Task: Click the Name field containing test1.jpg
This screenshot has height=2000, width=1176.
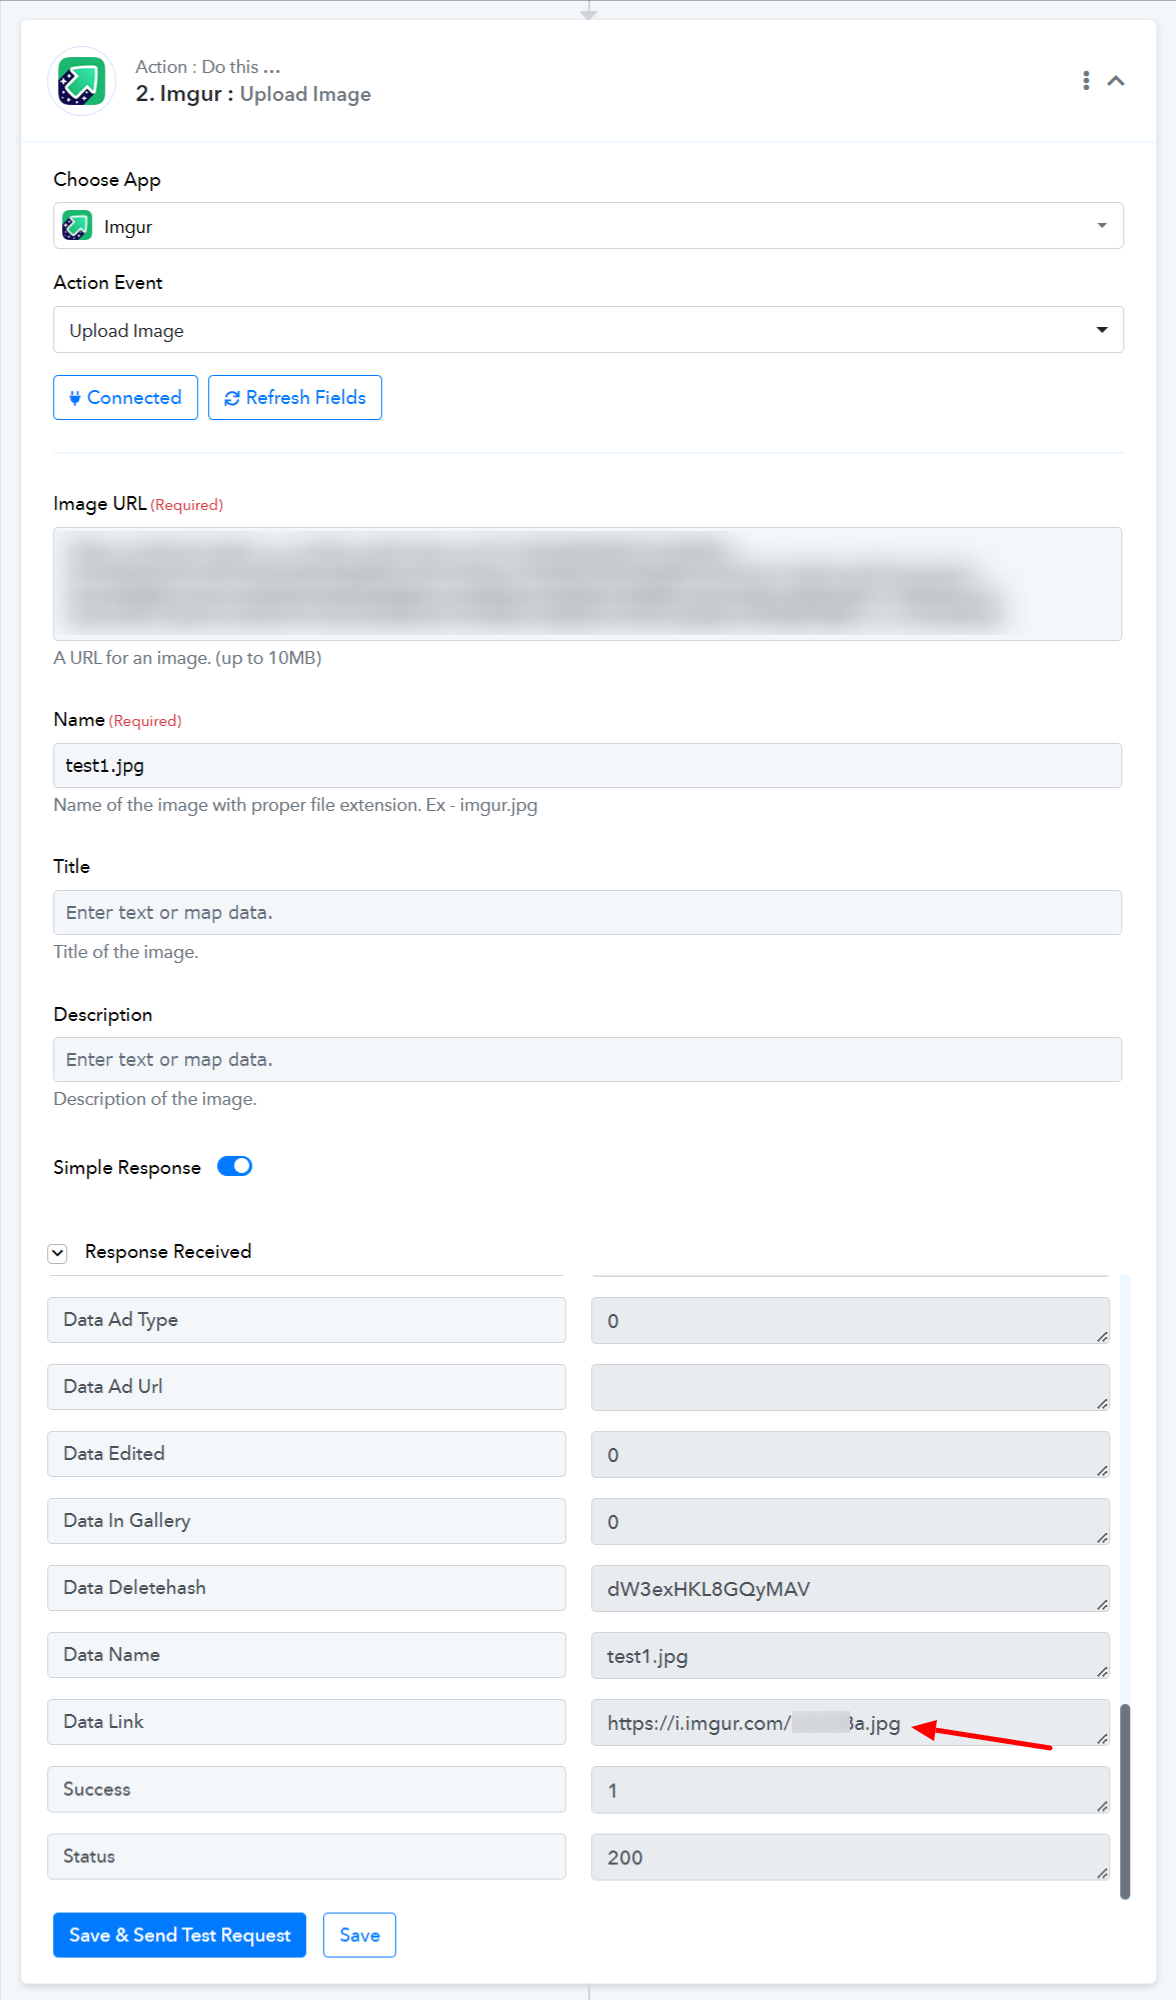Action: tap(588, 766)
